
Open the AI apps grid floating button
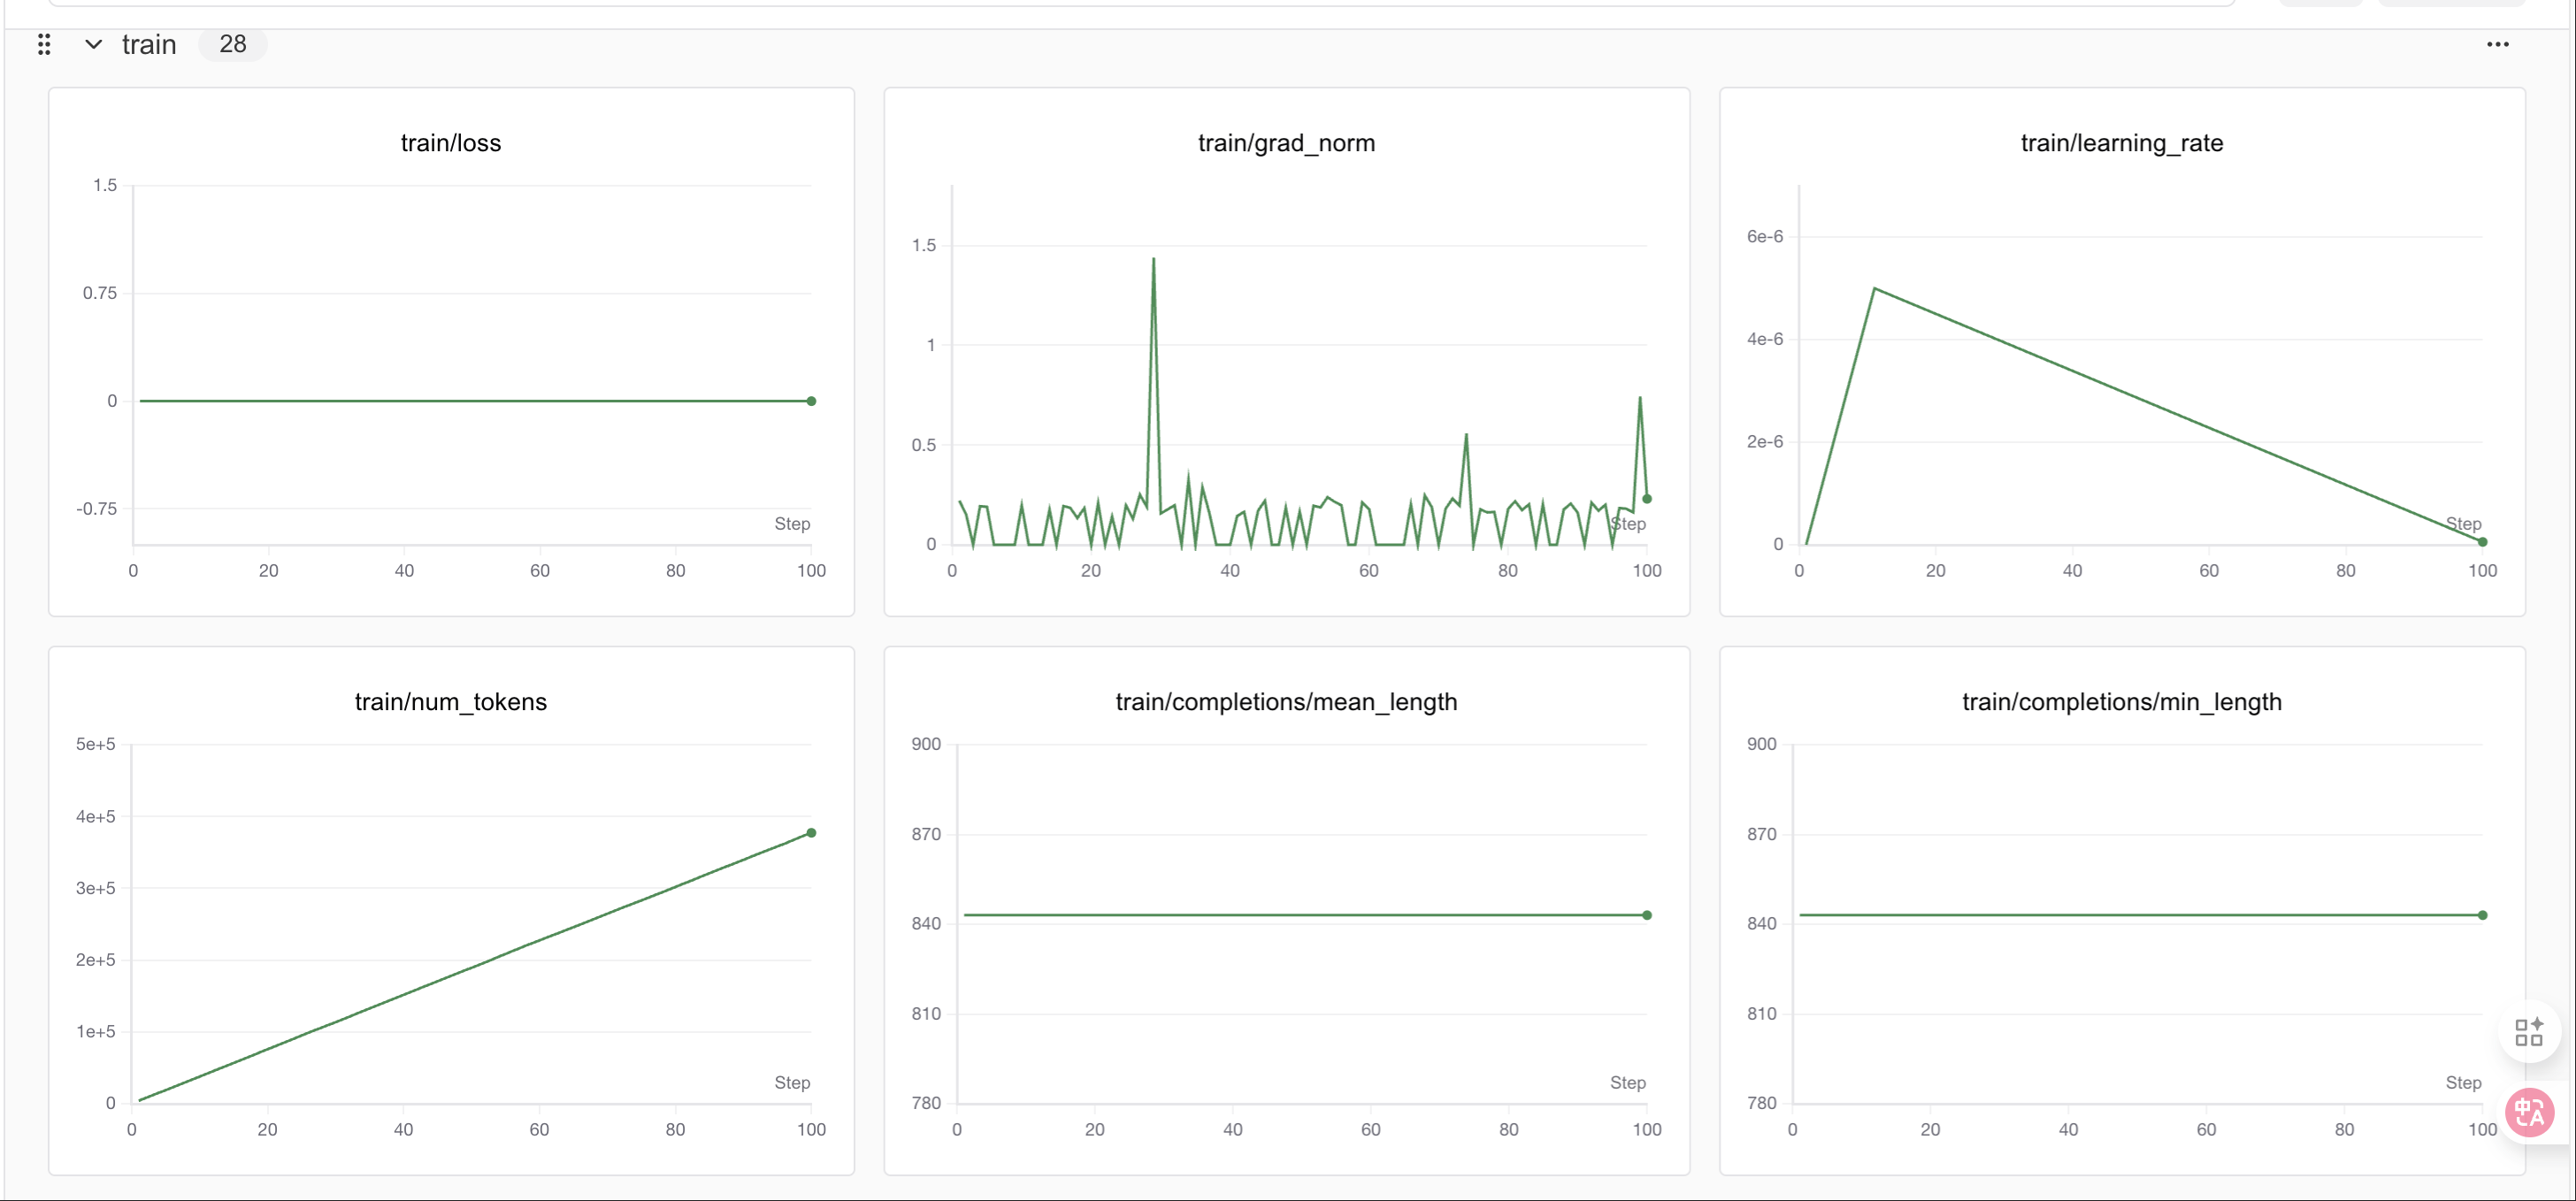click(x=2528, y=1031)
